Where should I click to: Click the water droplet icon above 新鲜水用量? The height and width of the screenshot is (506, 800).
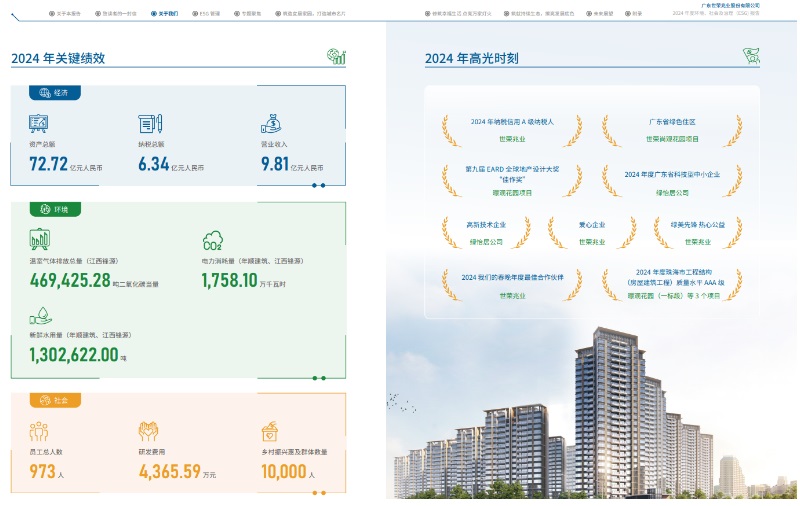click(38, 315)
